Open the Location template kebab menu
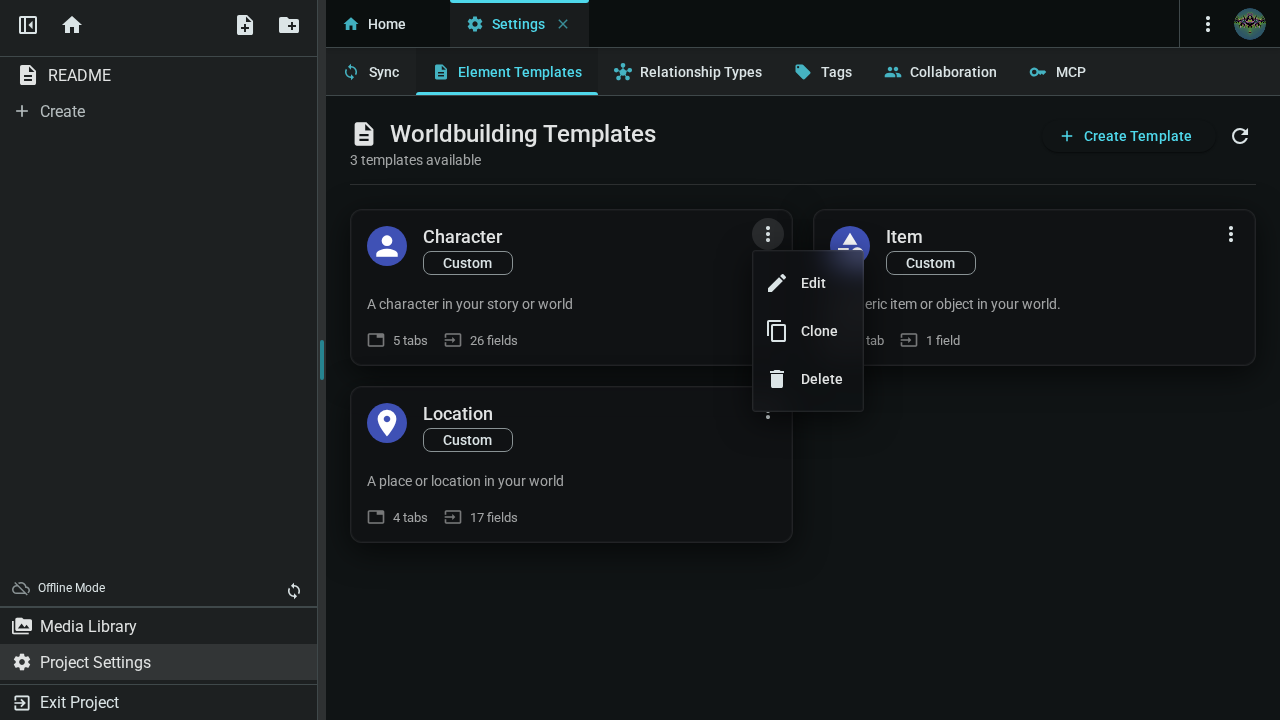1280x720 pixels. [768, 411]
